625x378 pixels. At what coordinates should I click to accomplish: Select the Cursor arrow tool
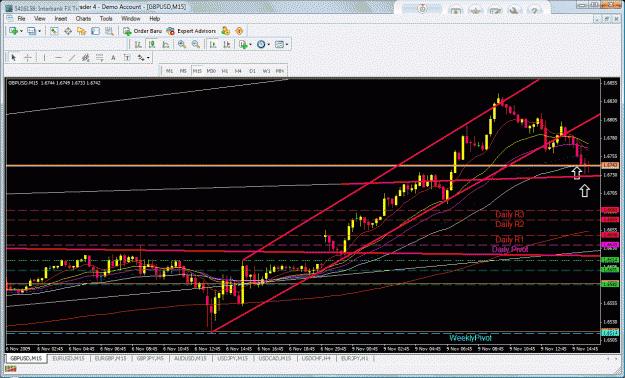14,58
